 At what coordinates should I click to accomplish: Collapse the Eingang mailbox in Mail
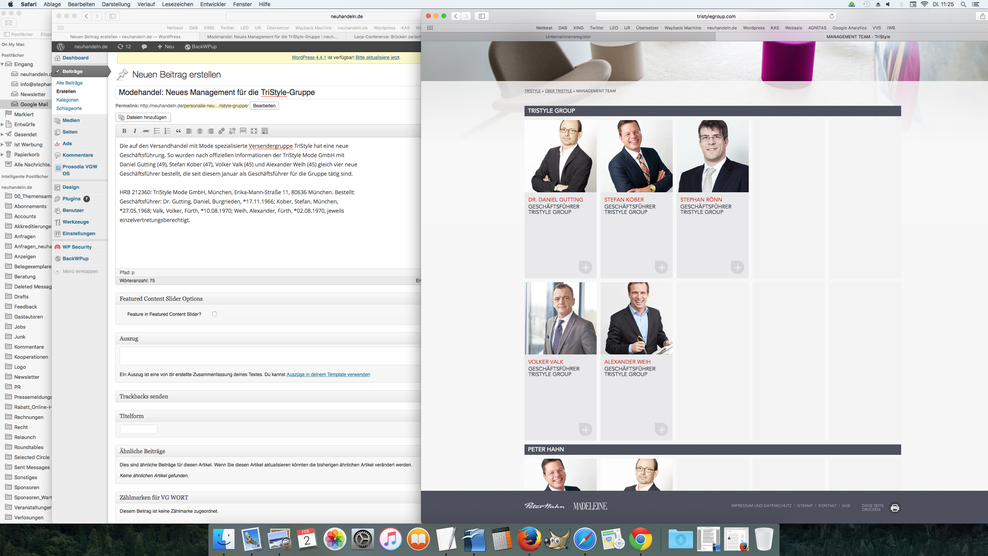tap(3, 64)
